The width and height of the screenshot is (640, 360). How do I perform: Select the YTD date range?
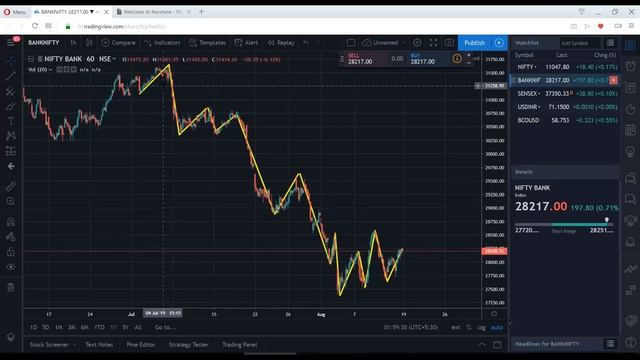click(x=99, y=327)
